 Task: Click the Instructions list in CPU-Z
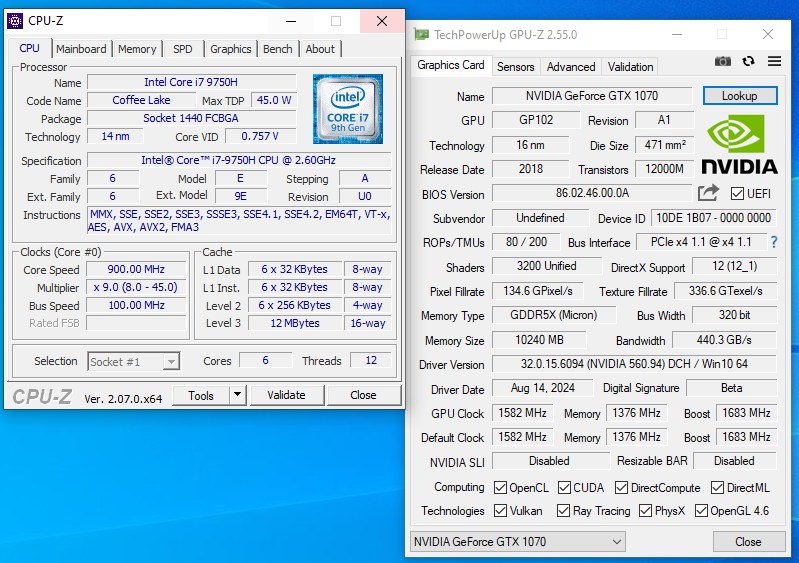[x=239, y=221]
